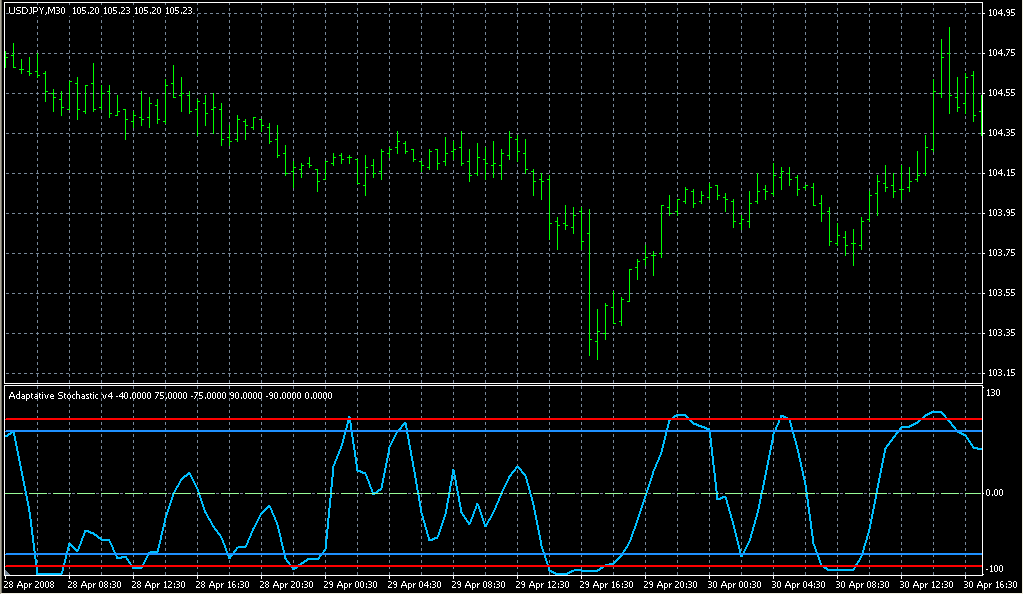Click the 28 Apr 12:30 time label
This screenshot has width=1024, height=594.
(160, 584)
